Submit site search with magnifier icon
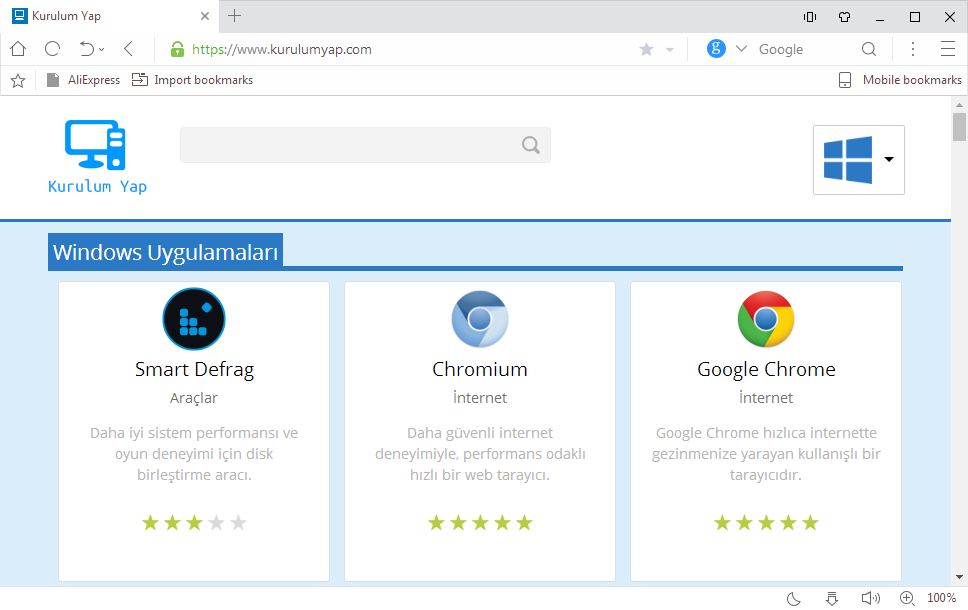968x610 pixels. pos(530,145)
